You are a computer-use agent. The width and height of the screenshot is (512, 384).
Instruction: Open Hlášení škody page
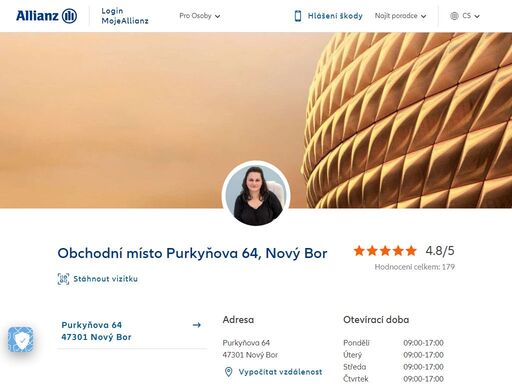pos(335,16)
